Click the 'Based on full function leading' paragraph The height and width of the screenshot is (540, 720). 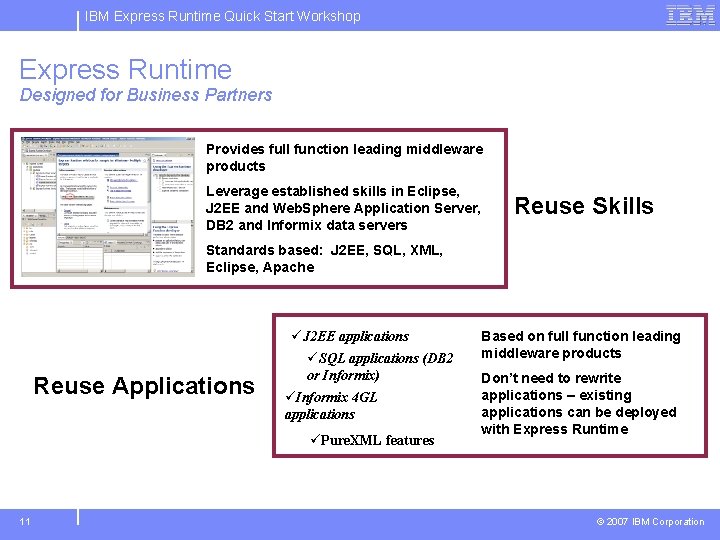pos(581,344)
